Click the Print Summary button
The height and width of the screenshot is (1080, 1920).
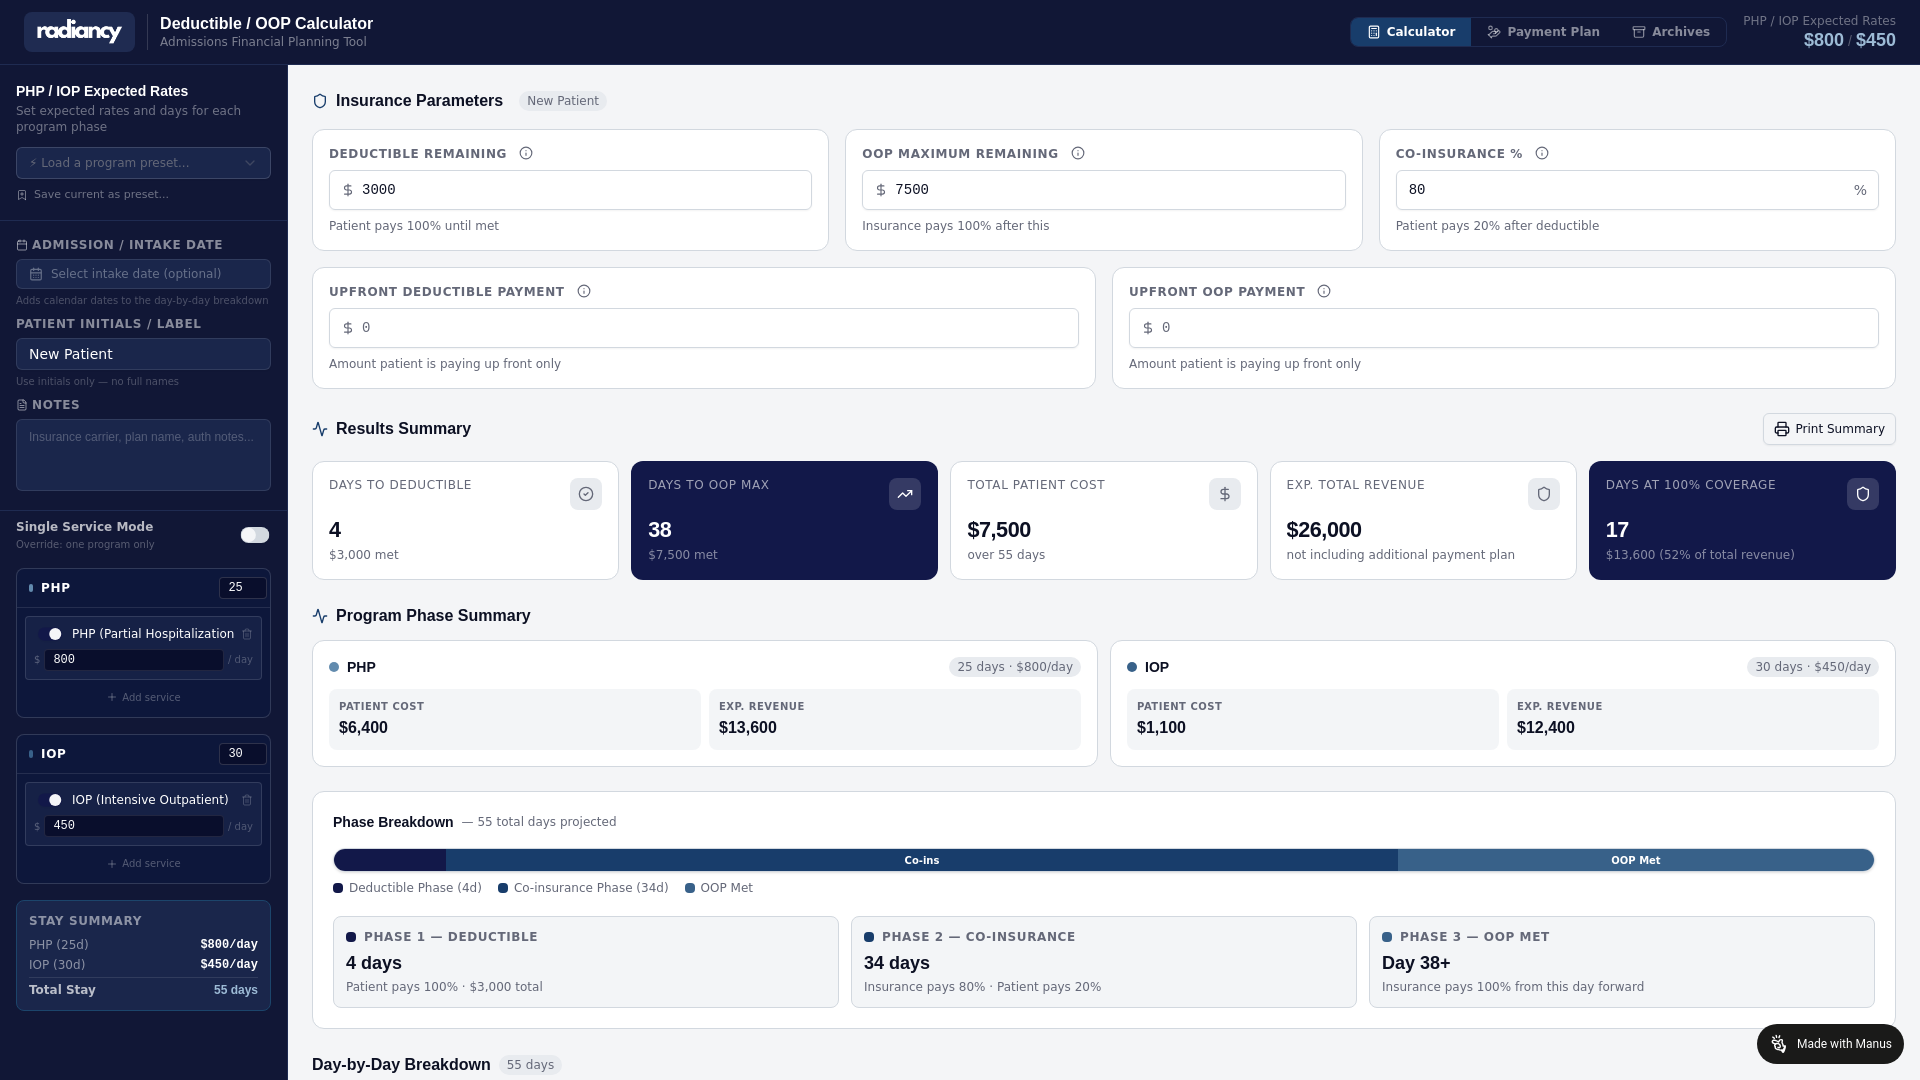[x=1828, y=429]
